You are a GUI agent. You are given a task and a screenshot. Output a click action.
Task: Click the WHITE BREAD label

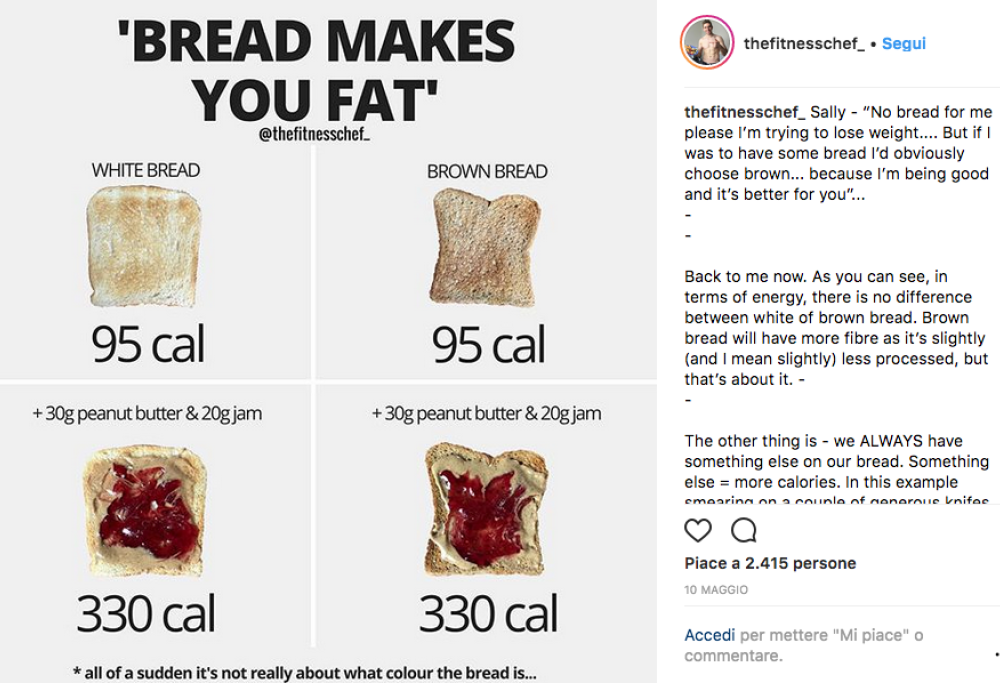click(146, 171)
